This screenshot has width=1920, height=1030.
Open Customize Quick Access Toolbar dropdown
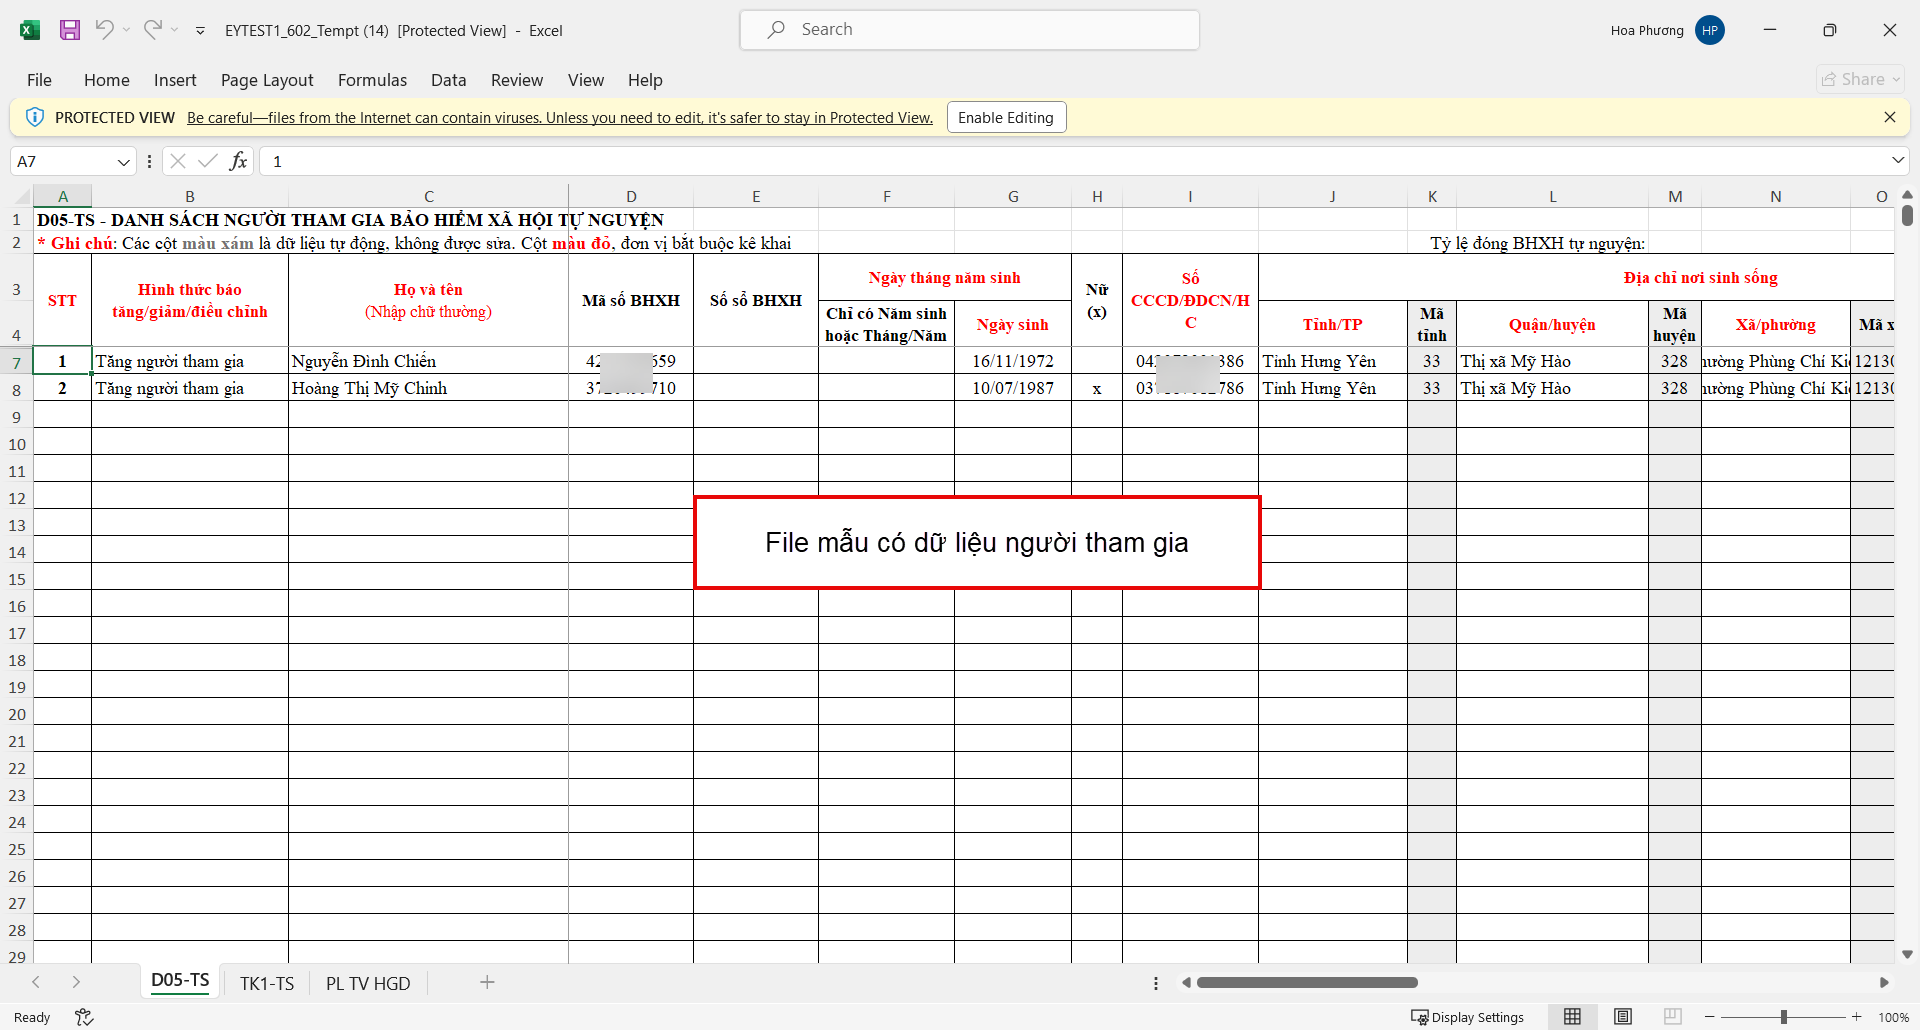click(x=200, y=31)
